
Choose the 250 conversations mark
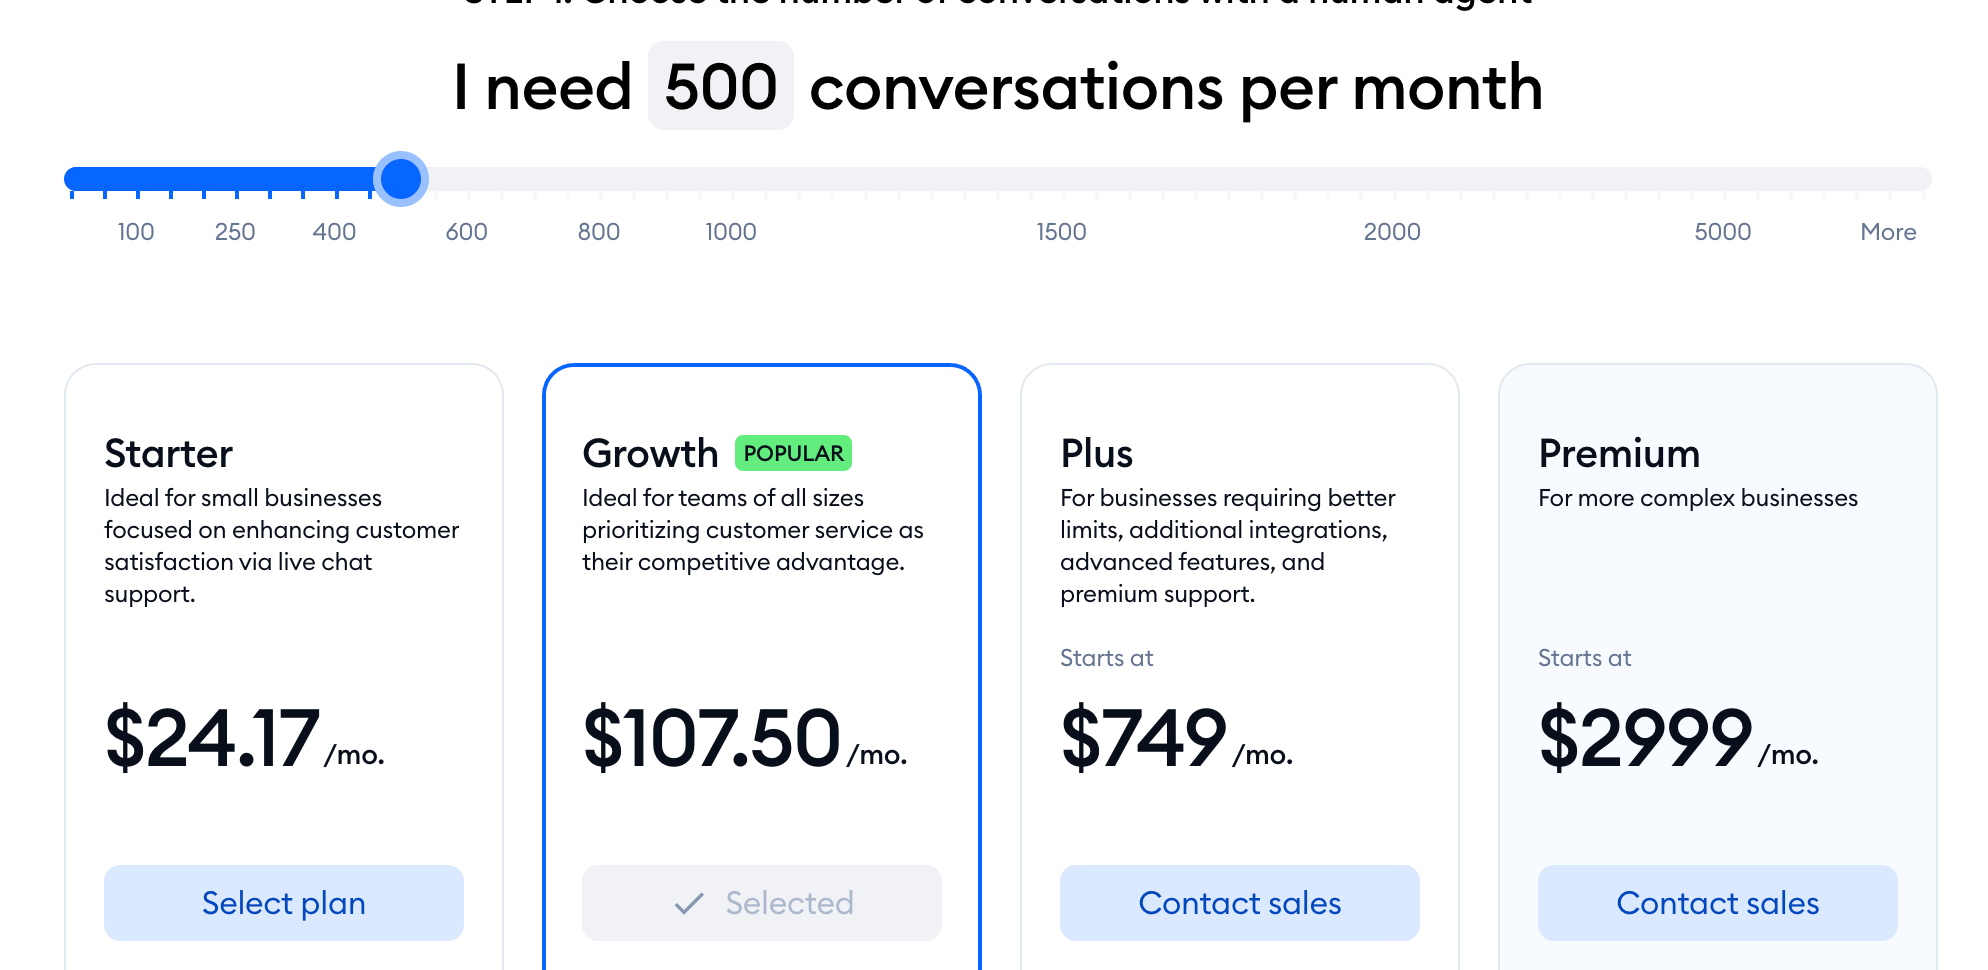coord(235,232)
